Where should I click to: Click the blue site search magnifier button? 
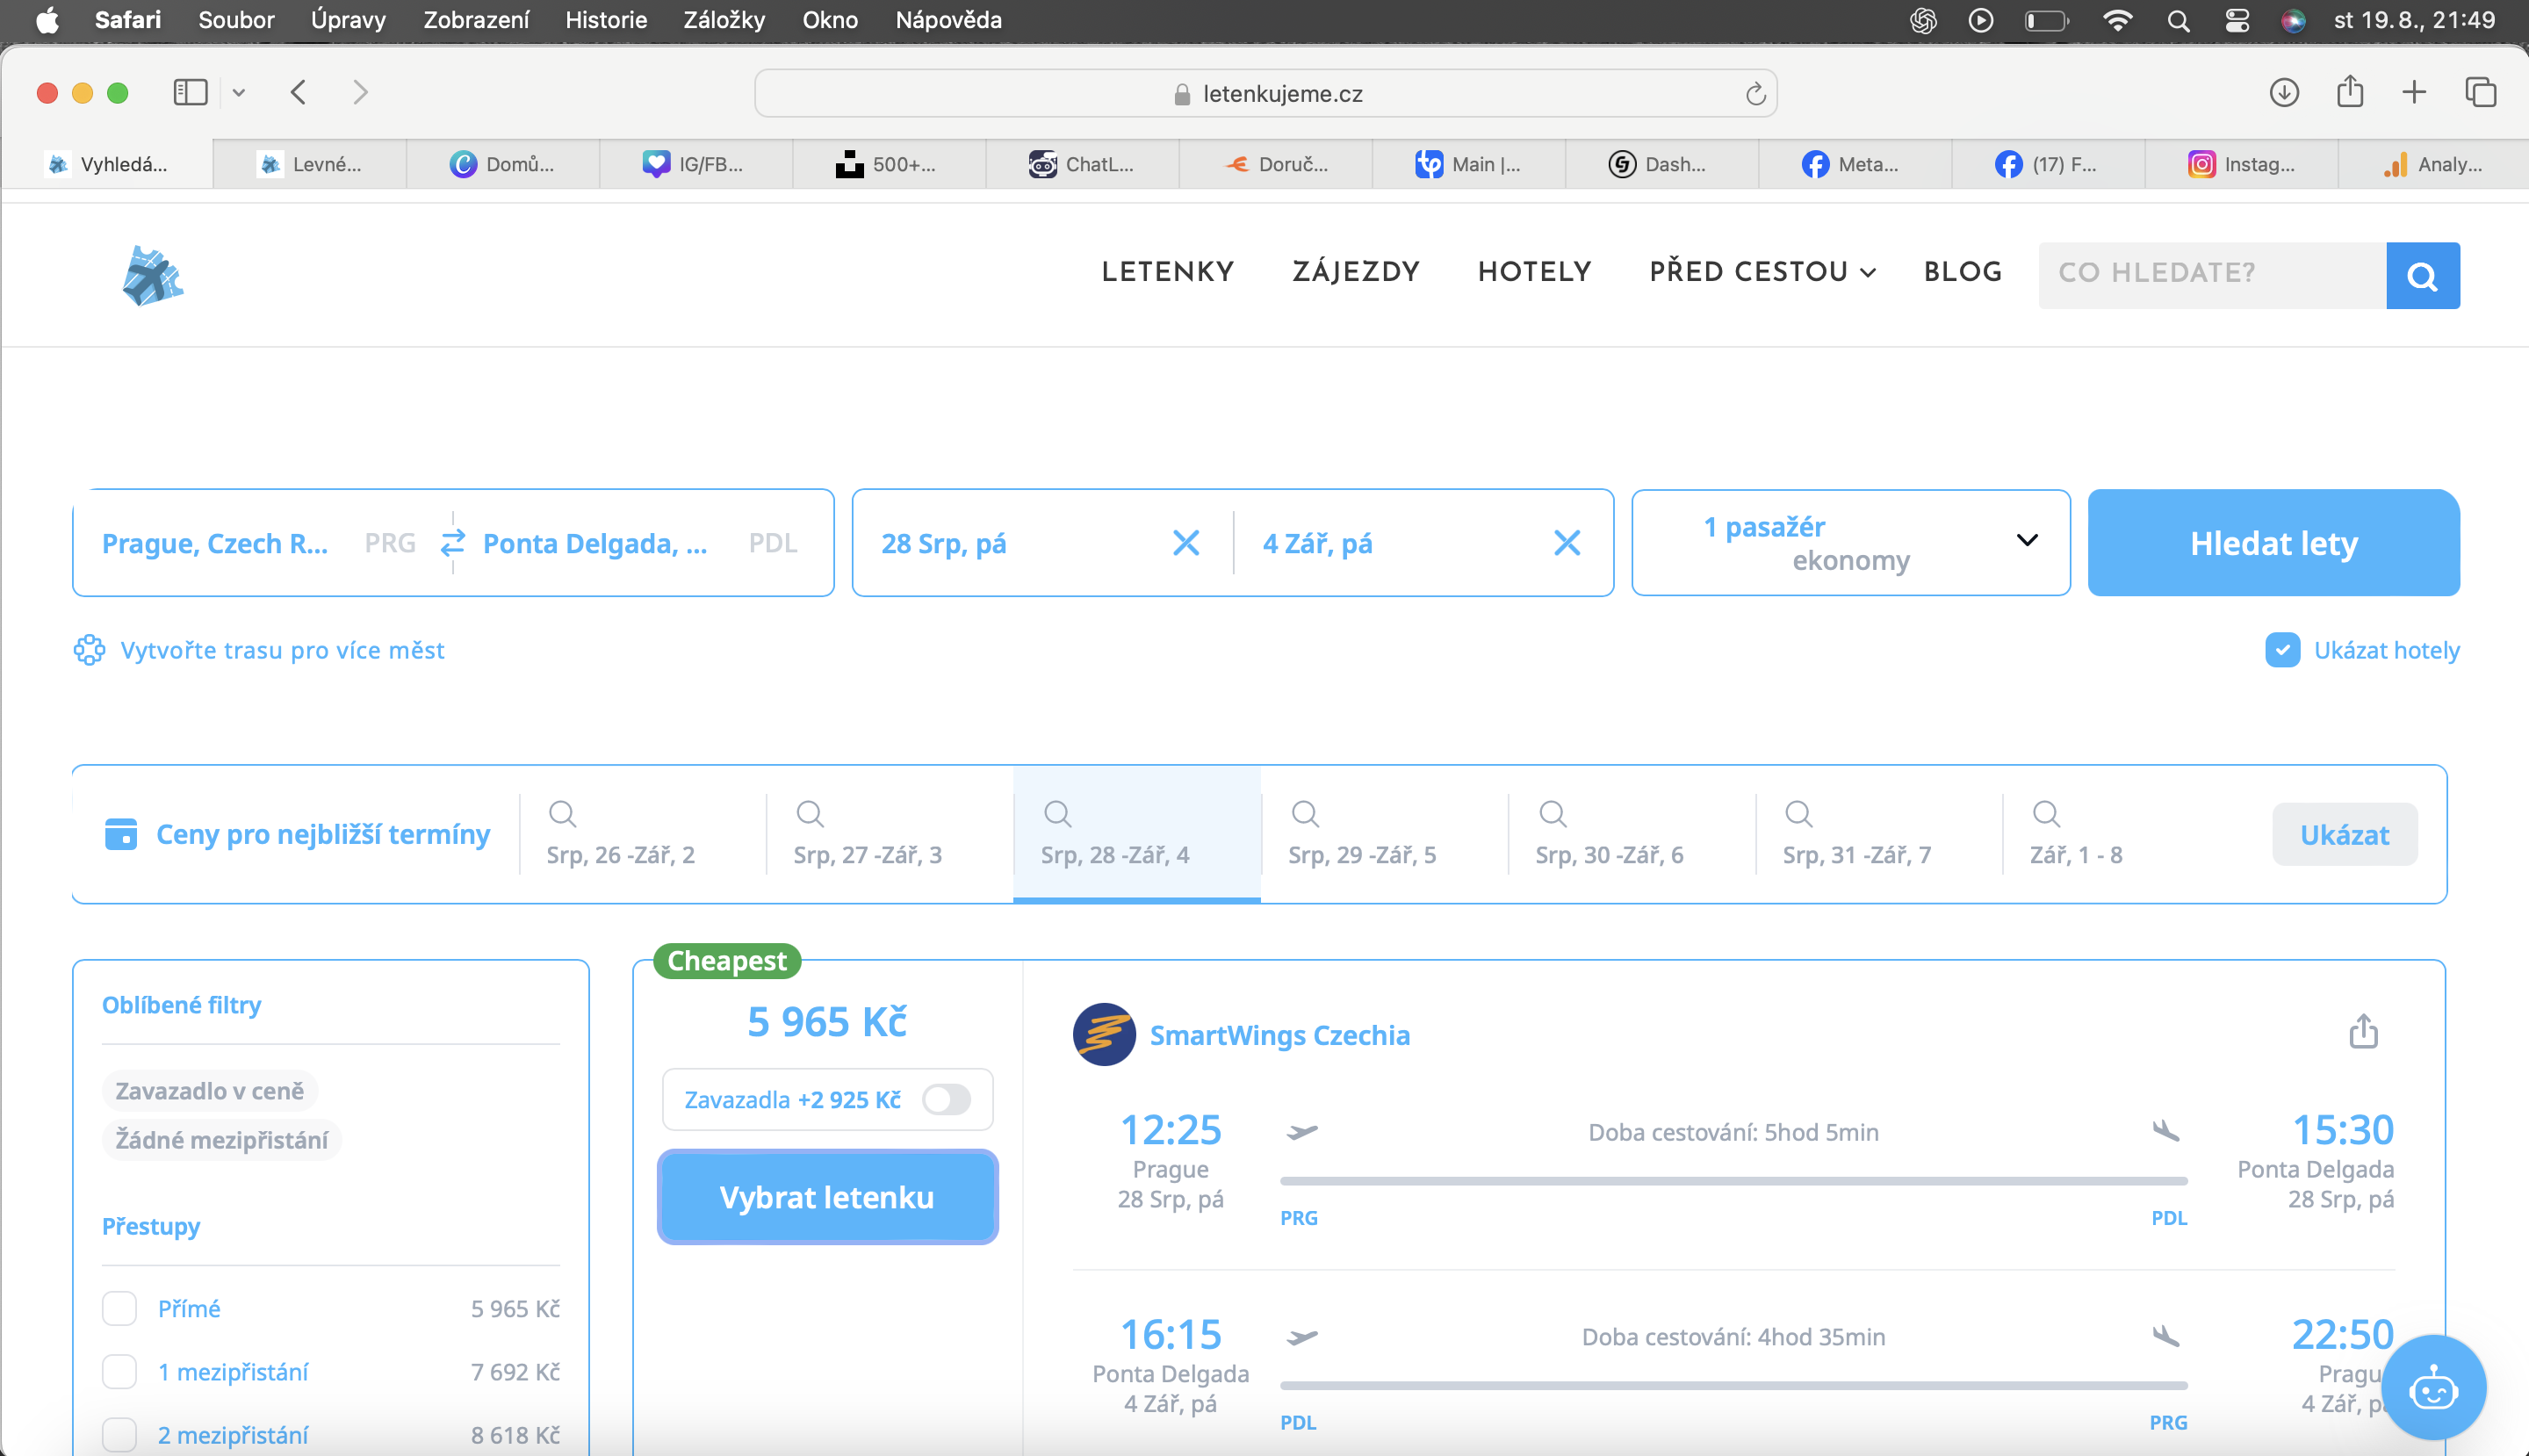pyautogui.click(x=2422, y=275)
